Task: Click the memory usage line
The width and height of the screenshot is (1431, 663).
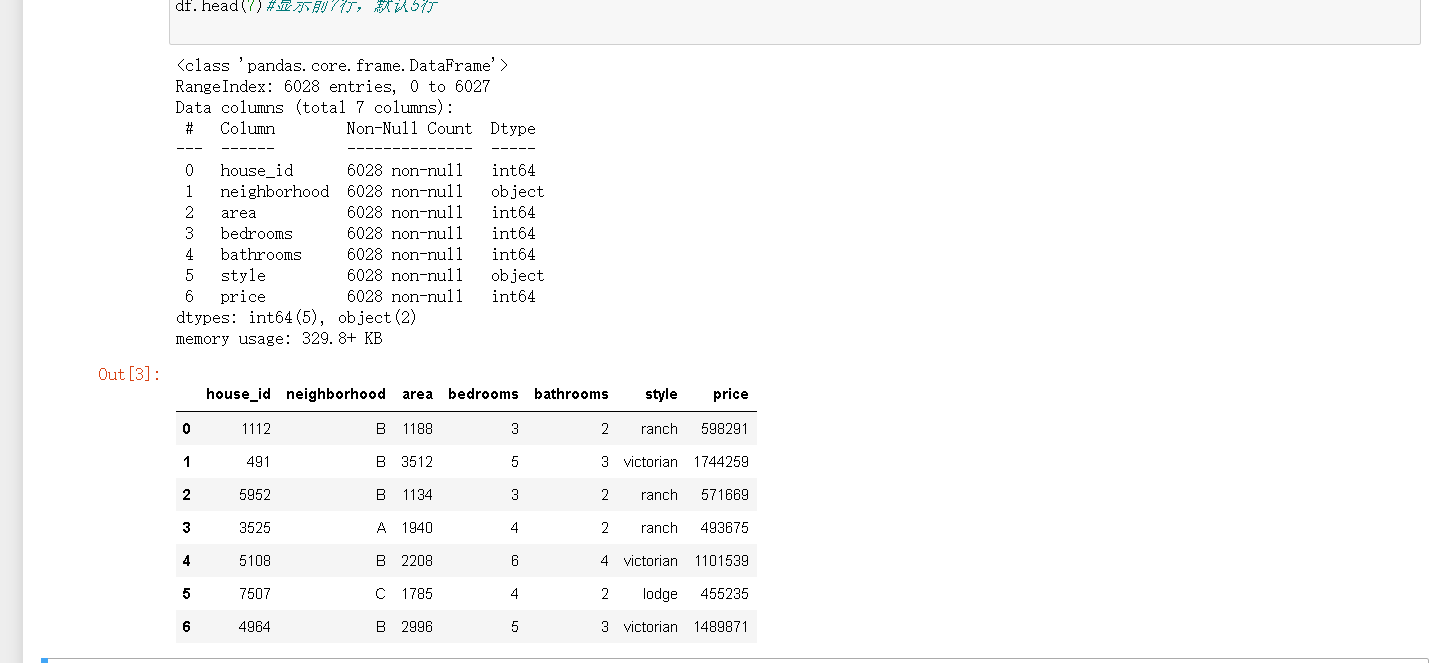Action: (279, 338)
